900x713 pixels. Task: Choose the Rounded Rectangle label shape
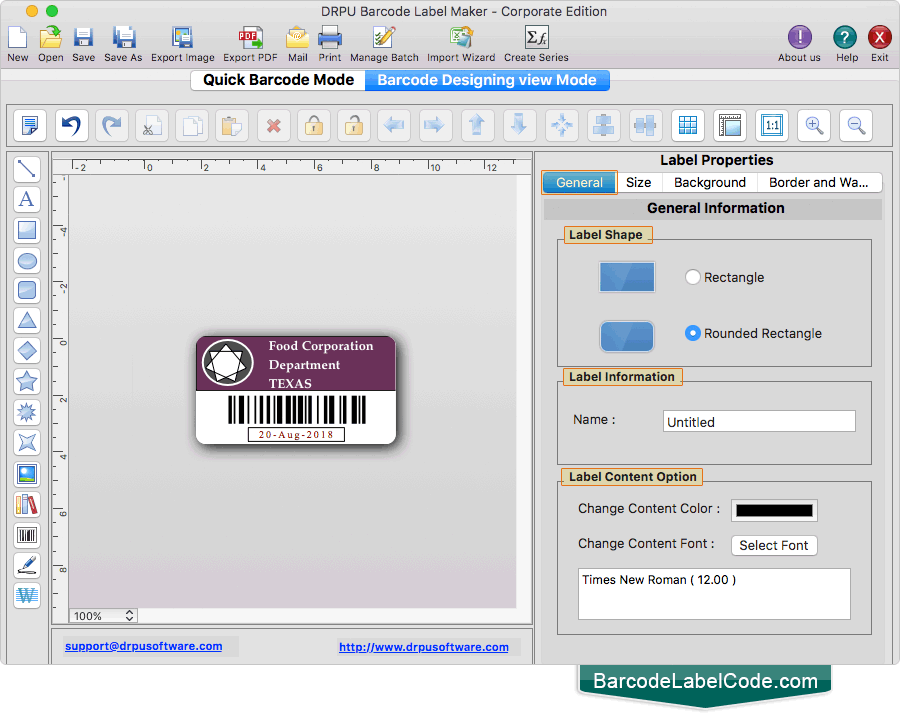pyautogui.click(x=693, y=333)
